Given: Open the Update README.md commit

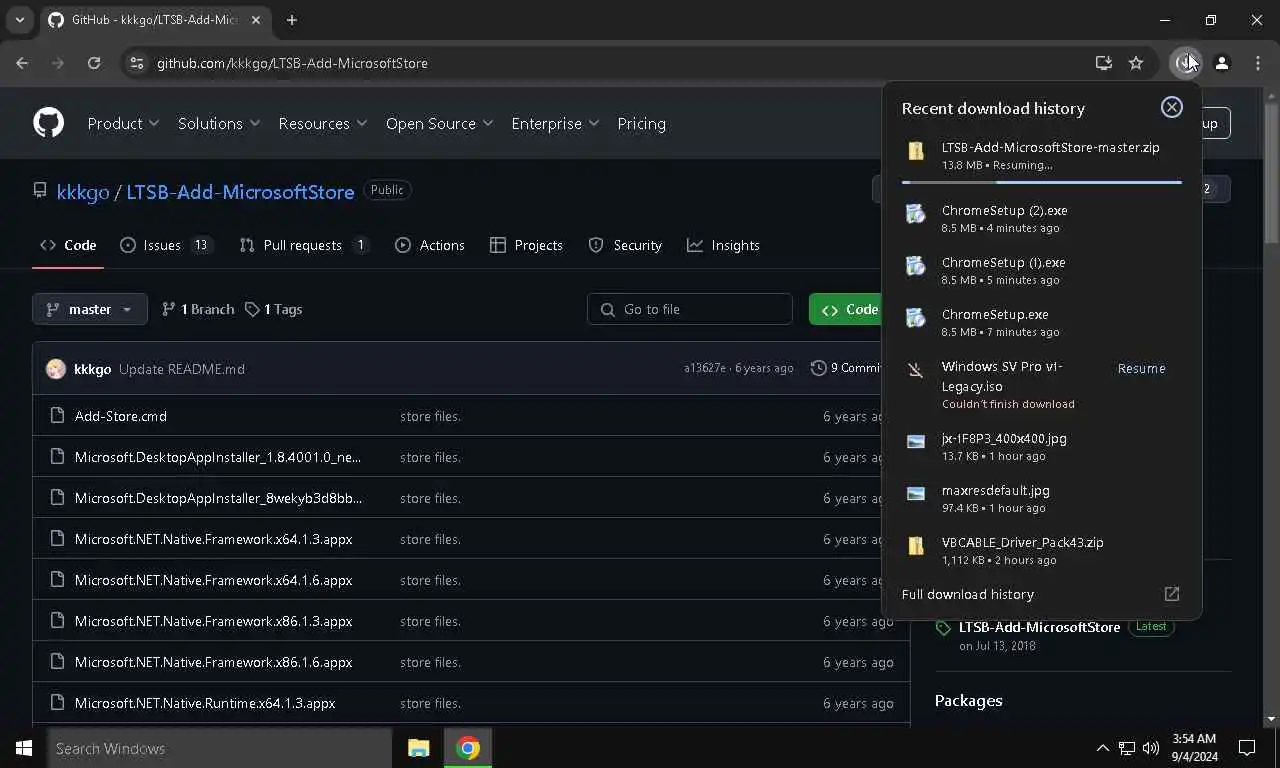Looking at the screenshot, I should coord(182,369).
